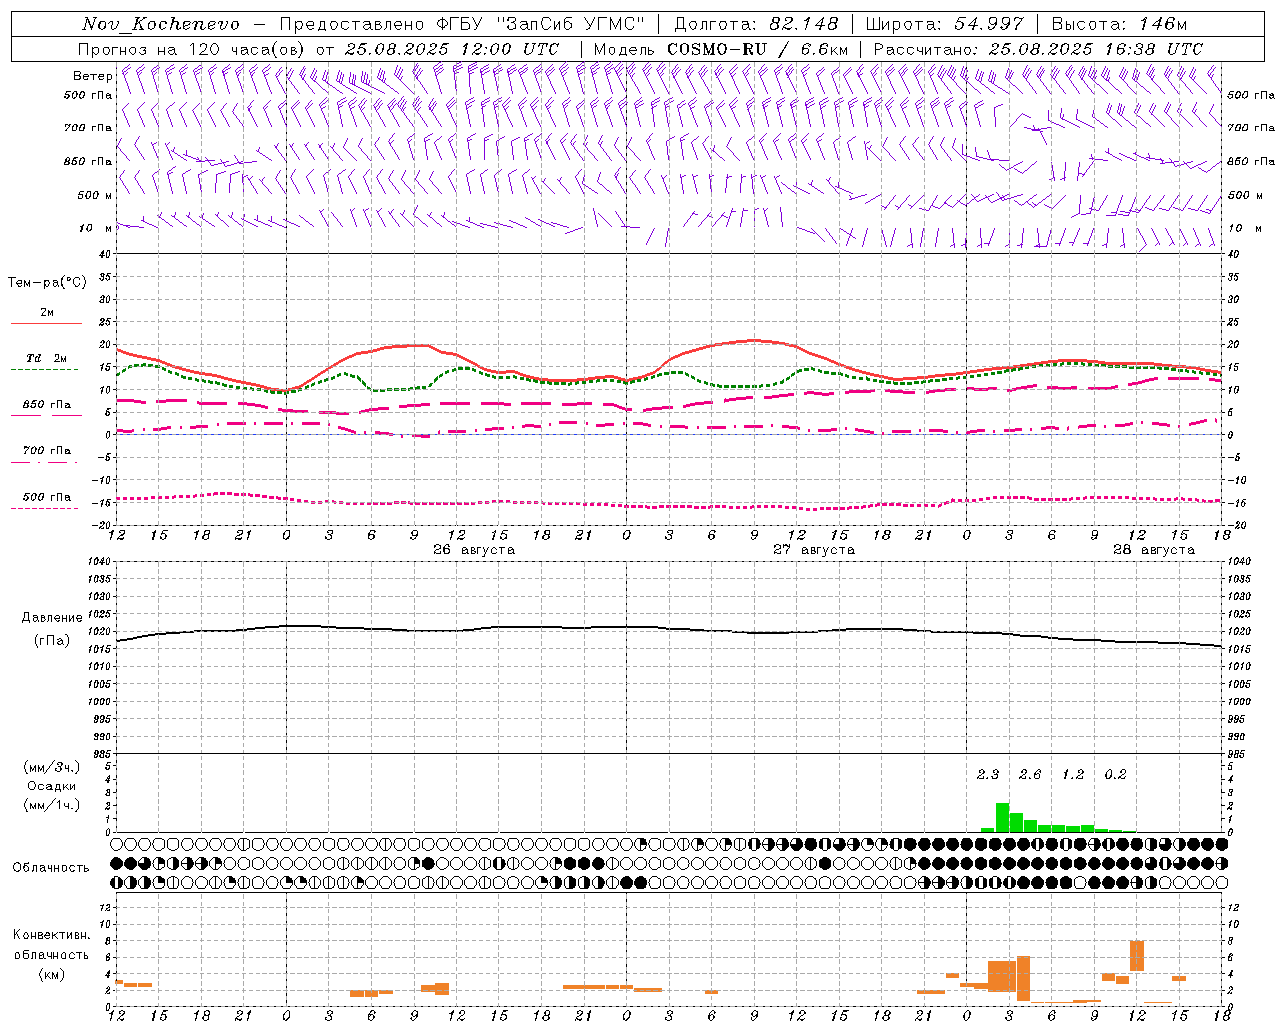
Task: Select the 'Долгота: 82.148' header value
Action: pos(757,24)
